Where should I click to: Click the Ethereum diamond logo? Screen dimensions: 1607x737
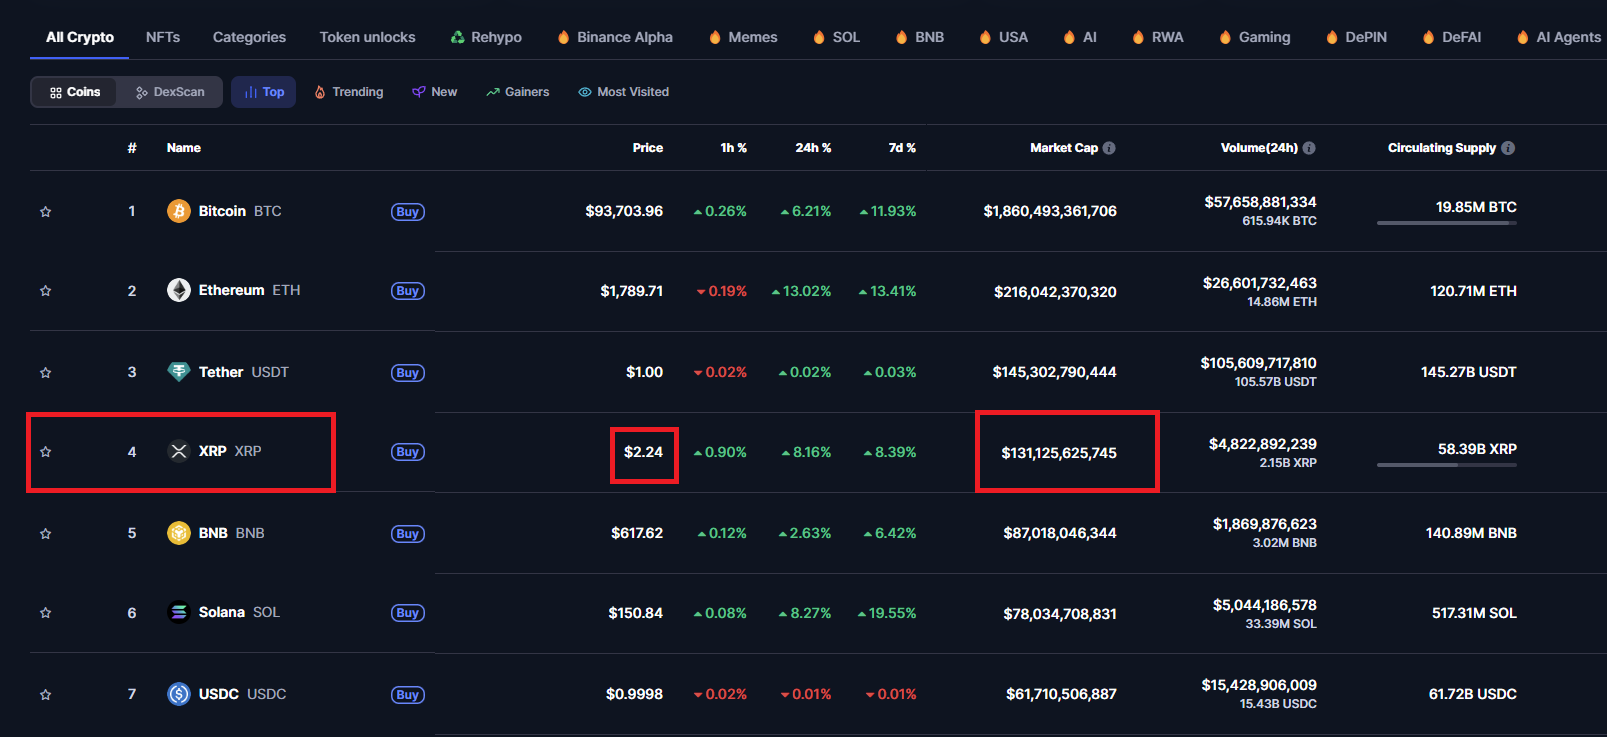tap(179, 290)
